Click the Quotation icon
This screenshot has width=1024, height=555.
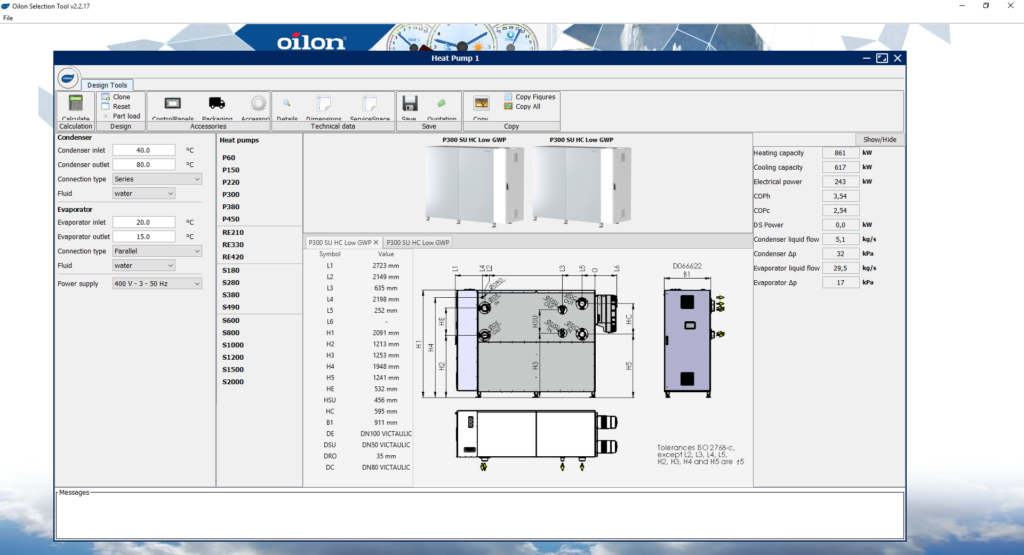(441, 103)
